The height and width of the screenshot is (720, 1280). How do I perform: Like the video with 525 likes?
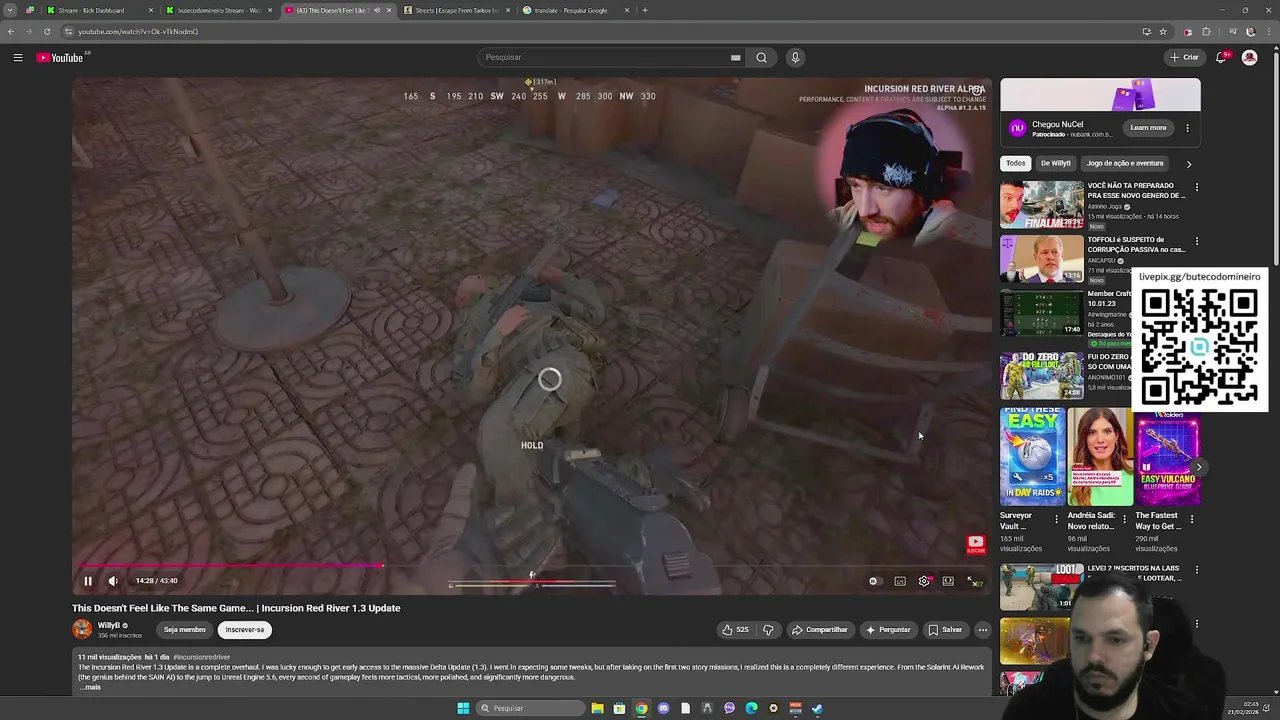(735, 630)
